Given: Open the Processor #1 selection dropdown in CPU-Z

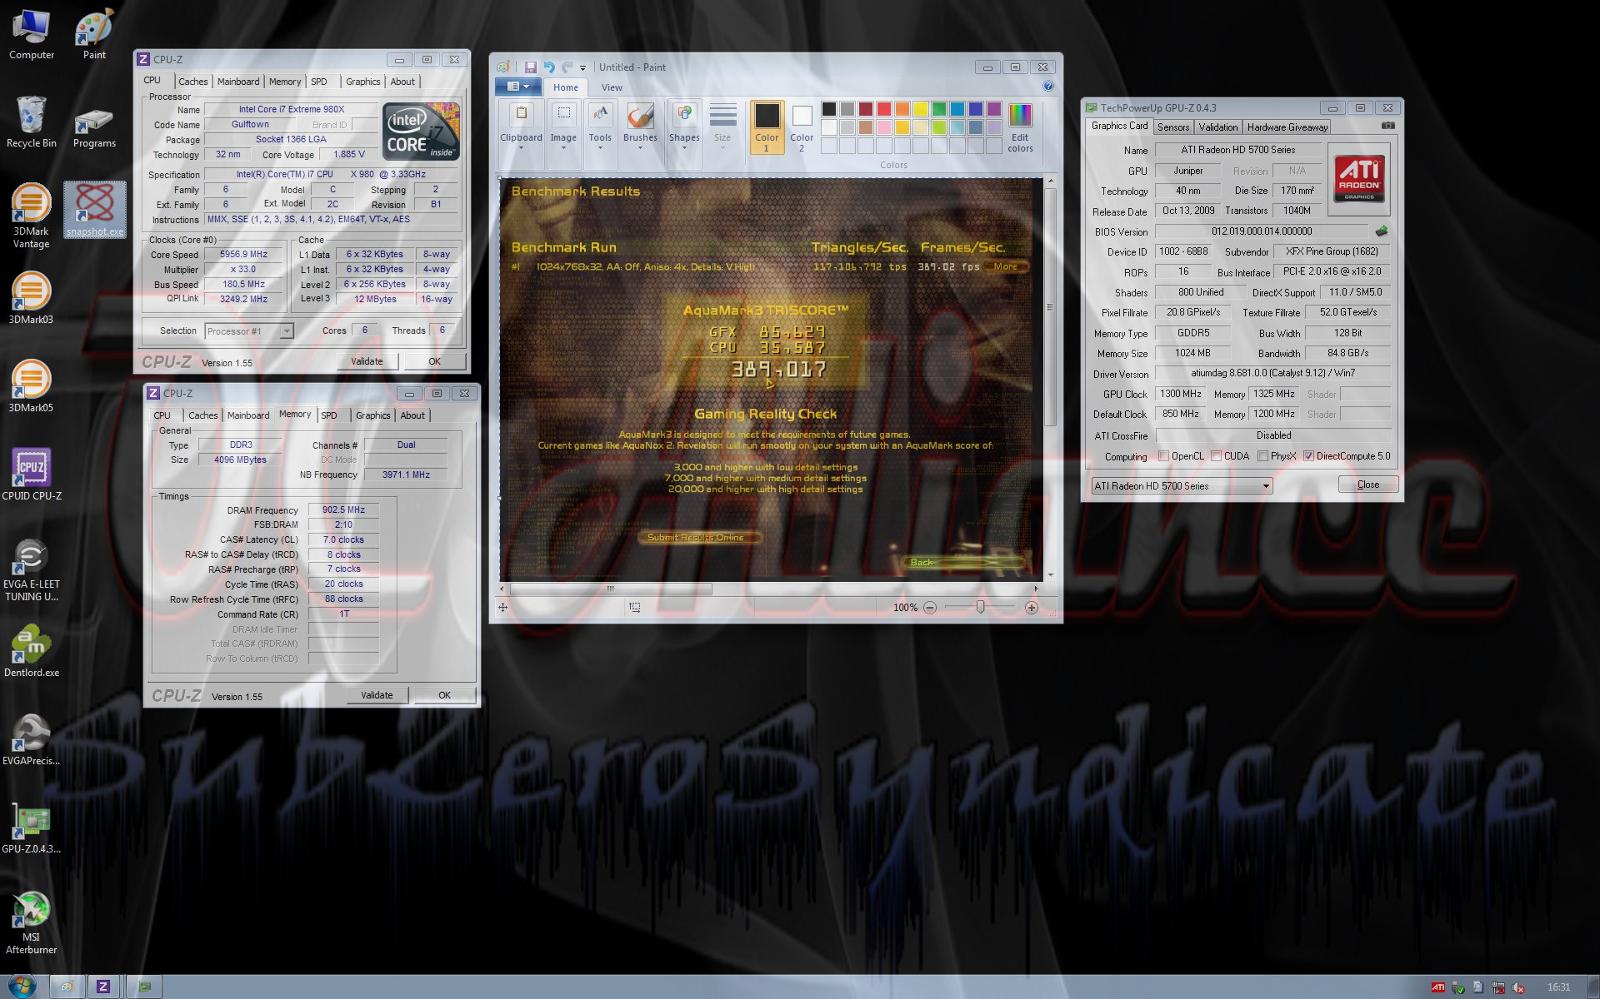Looking at the screenshot, I should pos(249,331).
